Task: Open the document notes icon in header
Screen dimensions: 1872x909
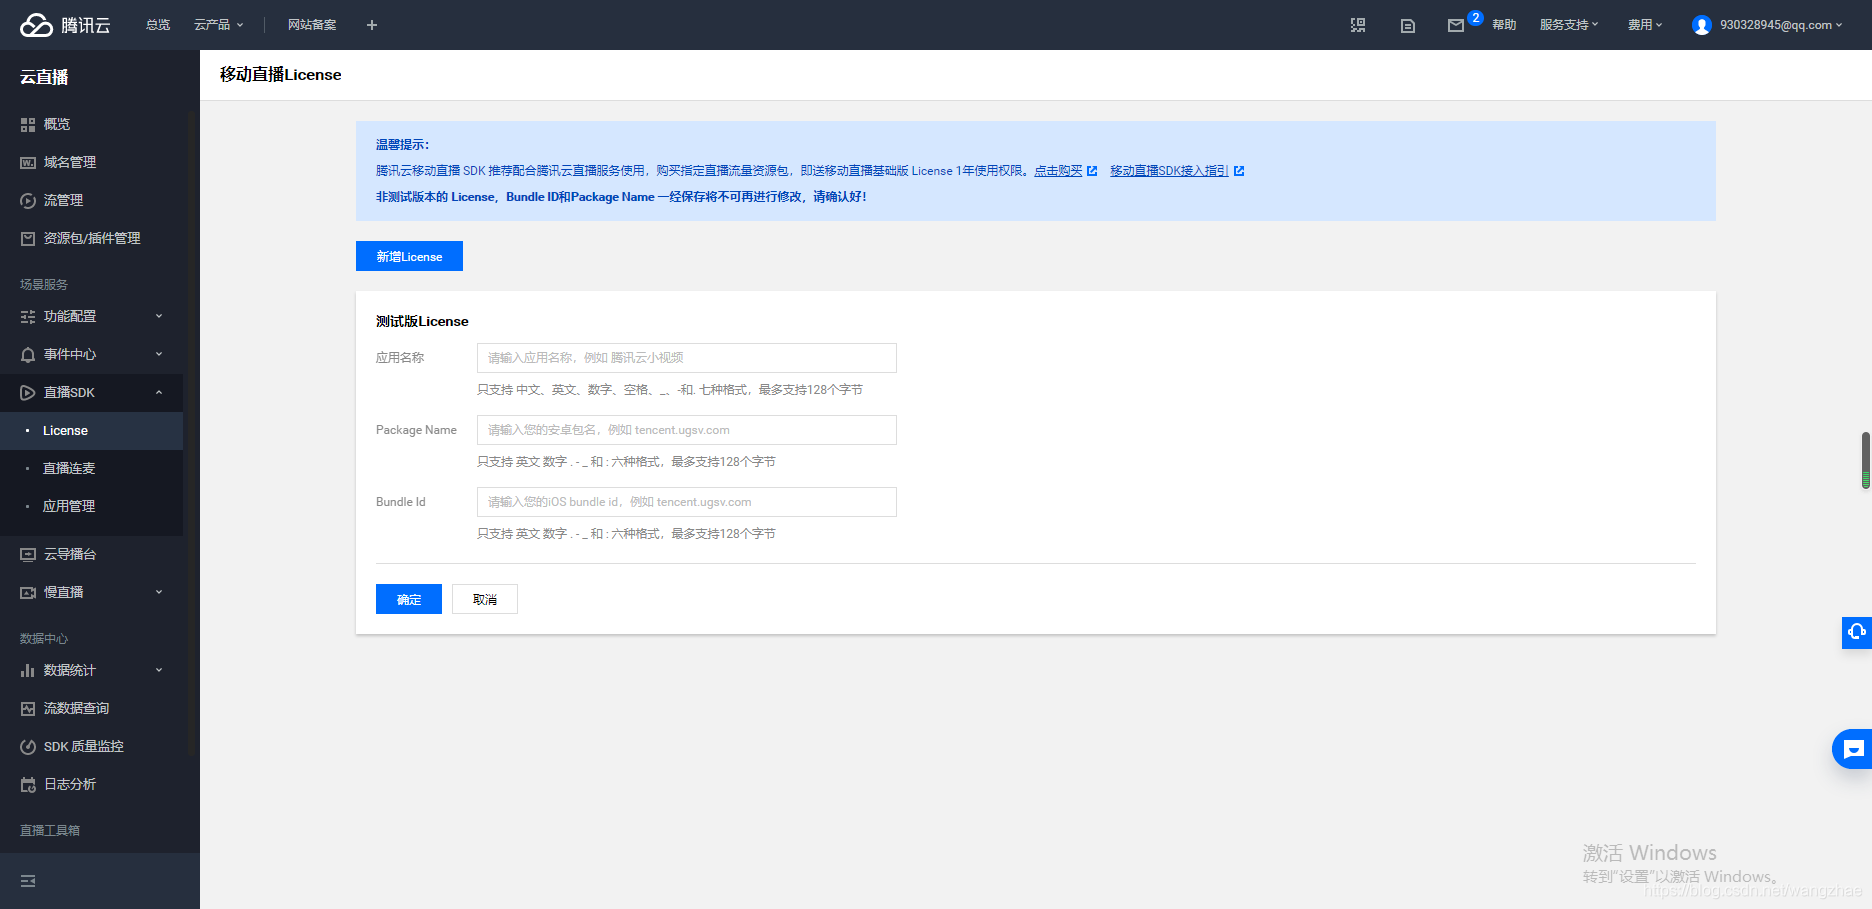Action: tap(1407, 25)
